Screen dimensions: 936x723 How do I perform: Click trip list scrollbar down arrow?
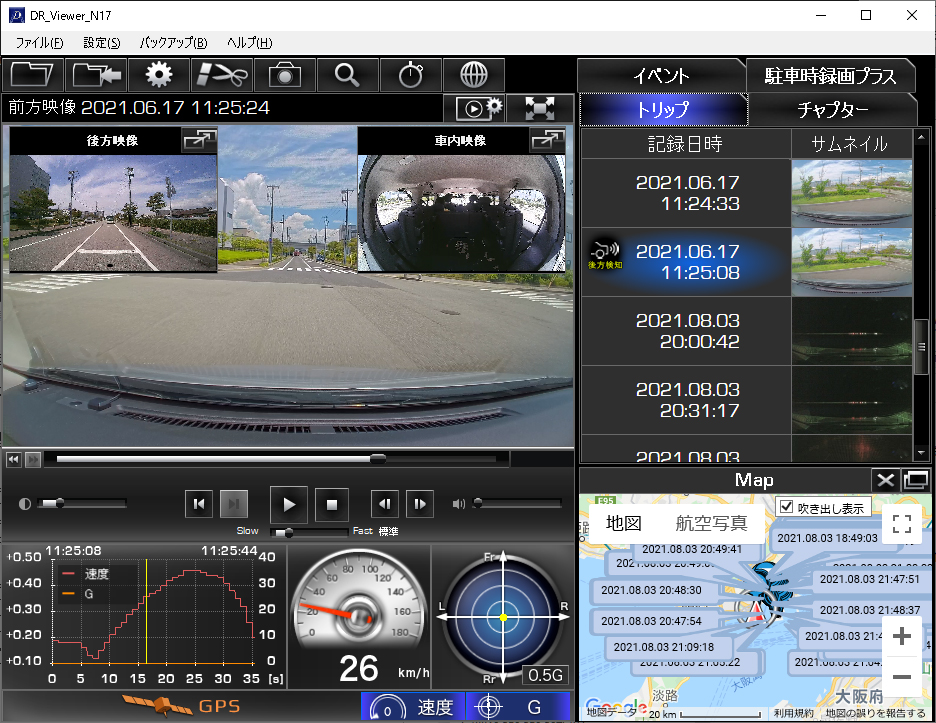click(921, 453)
